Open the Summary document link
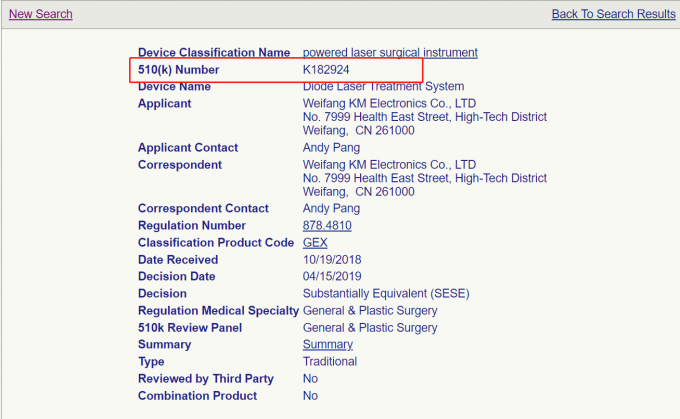Viewport: 680px width, 419px height. pos(327,345)
